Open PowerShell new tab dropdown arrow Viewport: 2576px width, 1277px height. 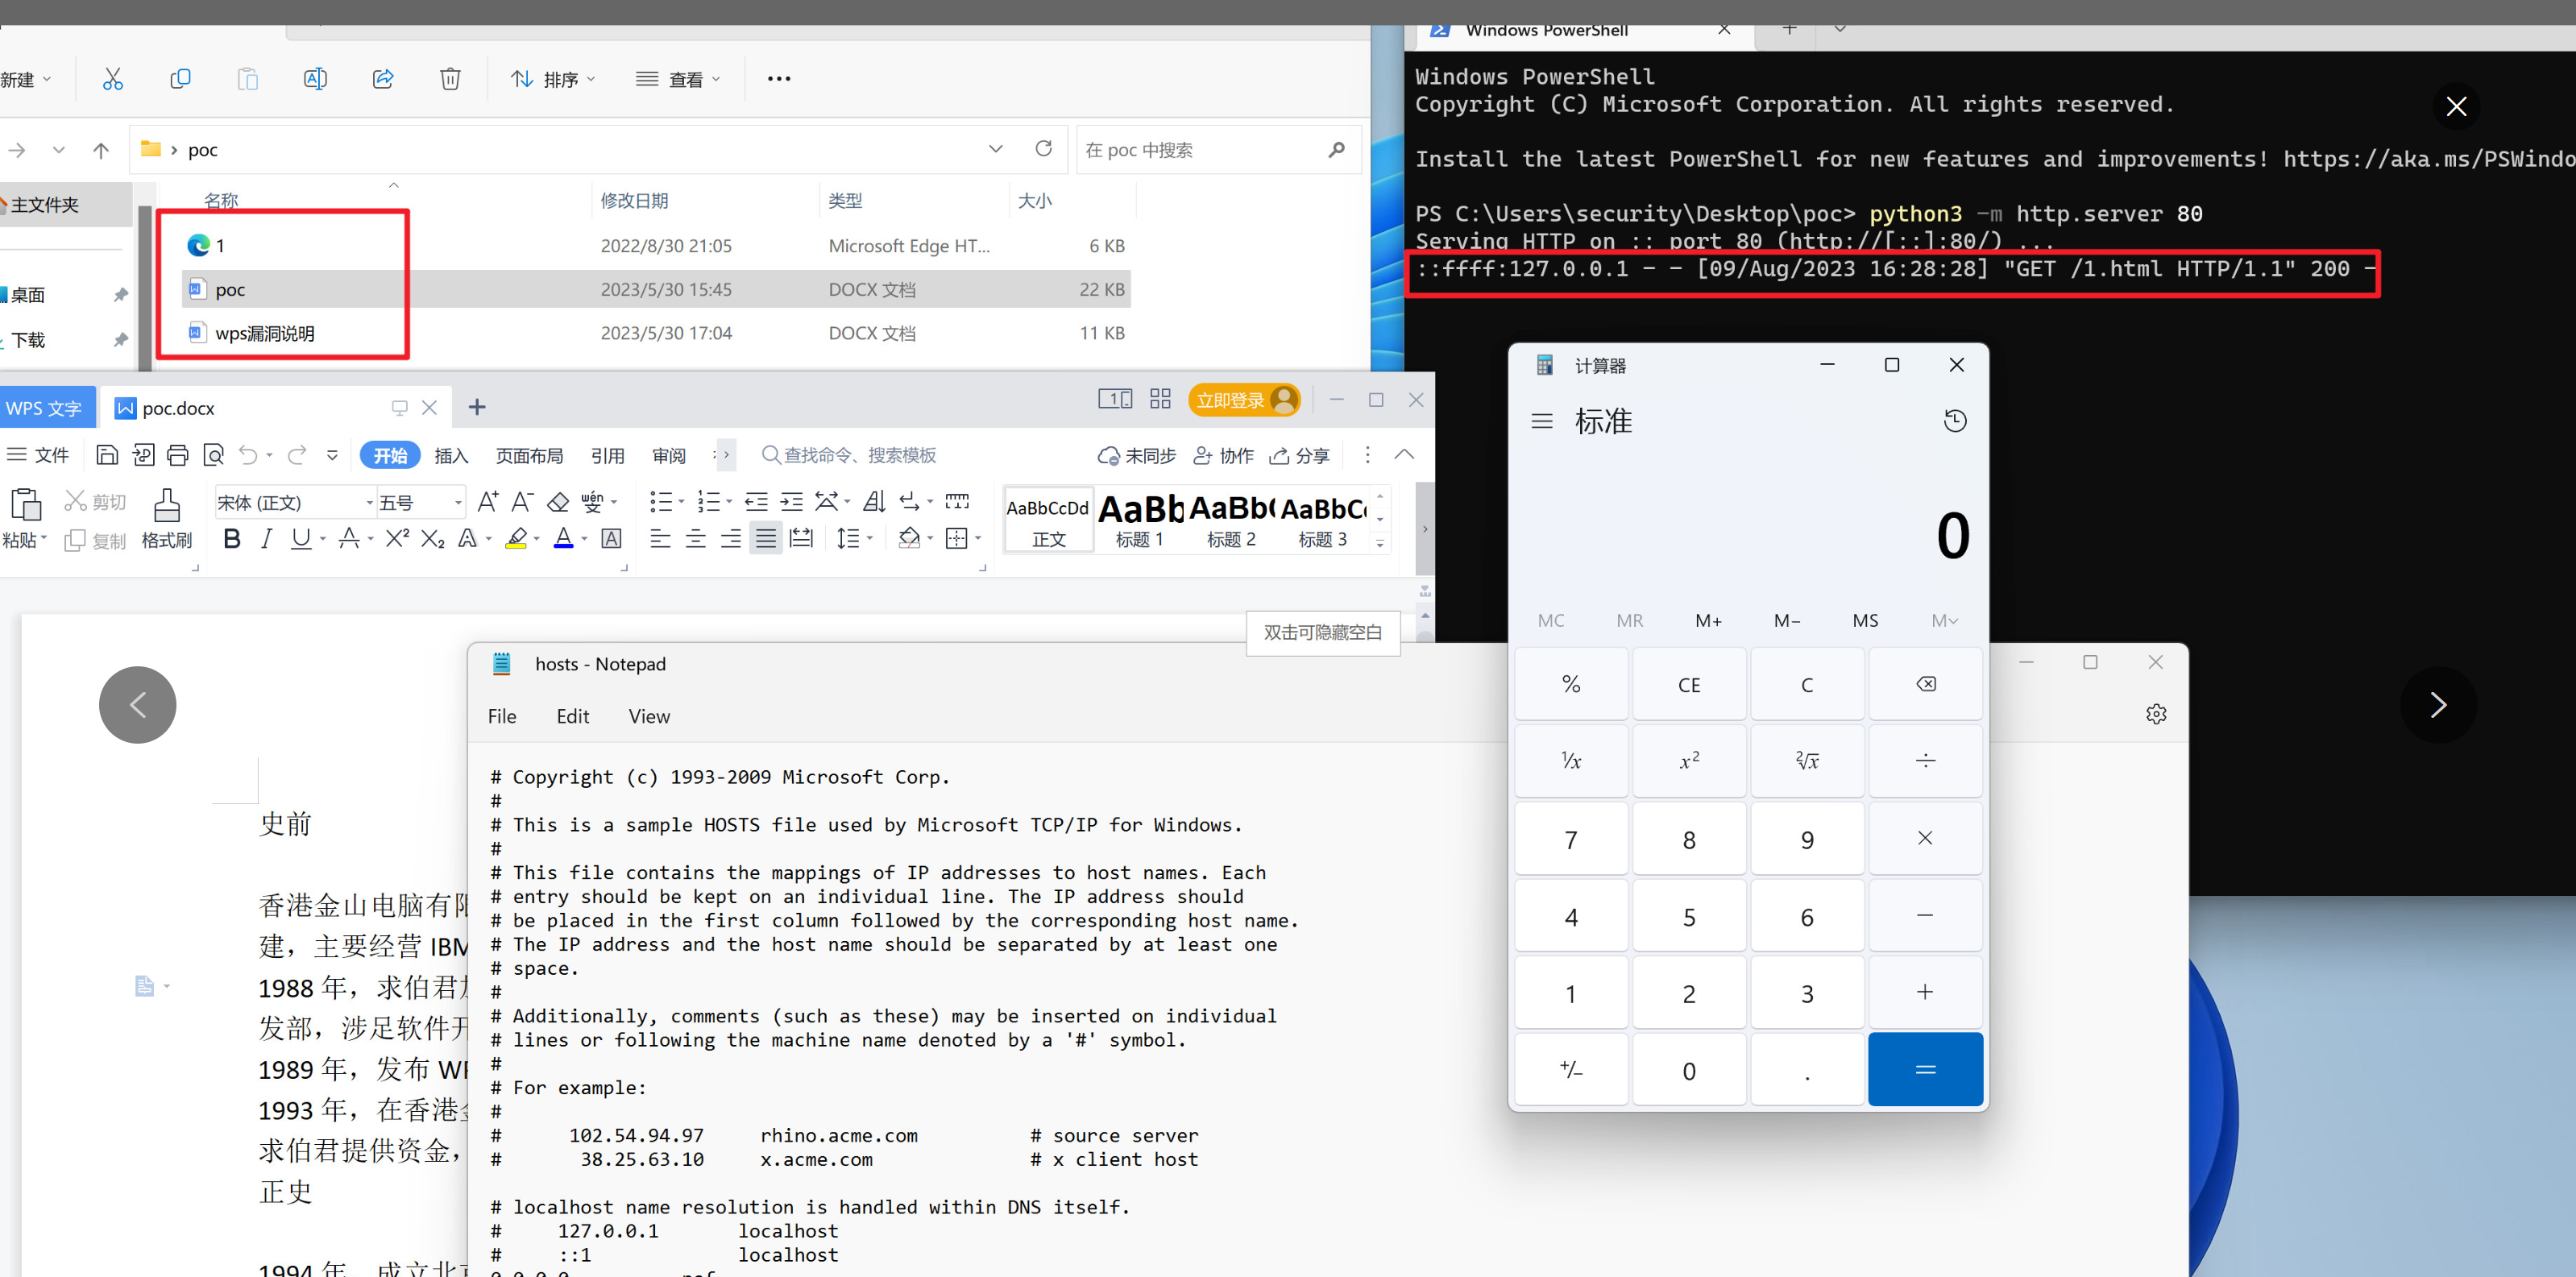click(x=1839, y=29)
